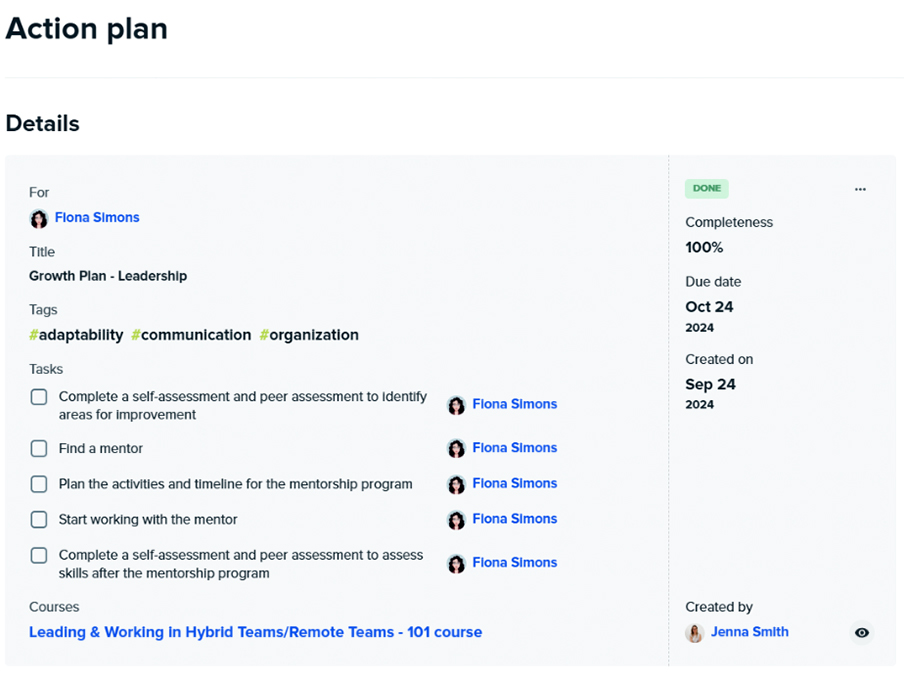Open assignee link on Start working with mentor row
This screenshot has height=682, width=904.
[515, 519]
